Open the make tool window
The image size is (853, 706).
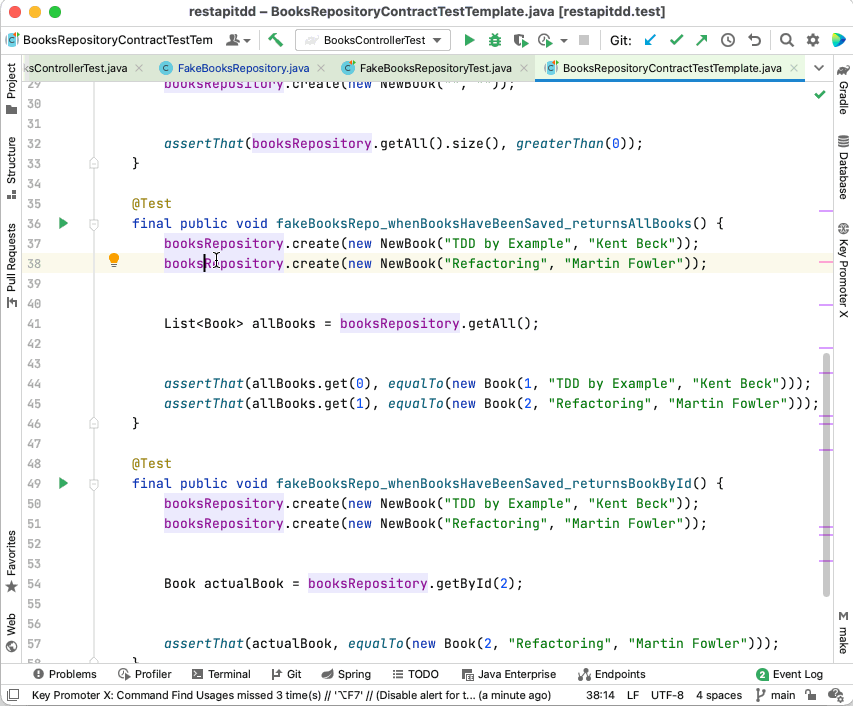click(x=843, y=633)
